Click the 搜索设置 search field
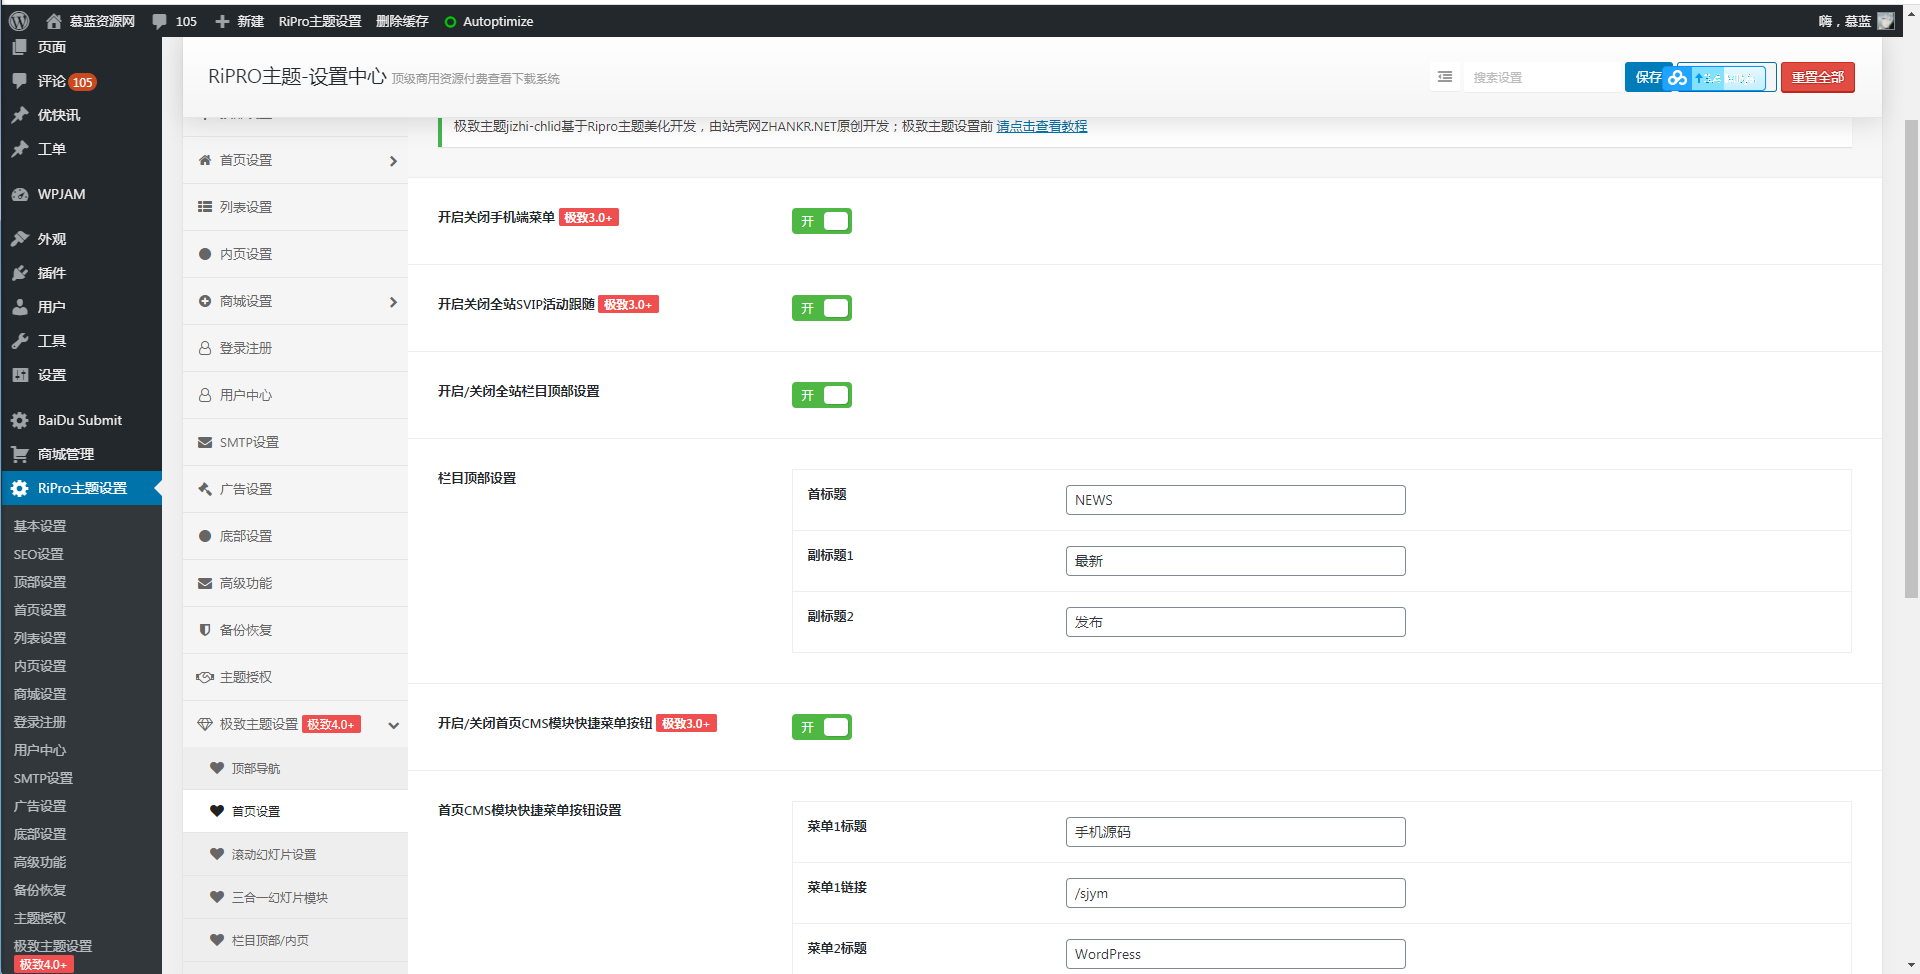Image resolution: width=1920 pixels, height=974 pixels. (x=1542, y=77)
